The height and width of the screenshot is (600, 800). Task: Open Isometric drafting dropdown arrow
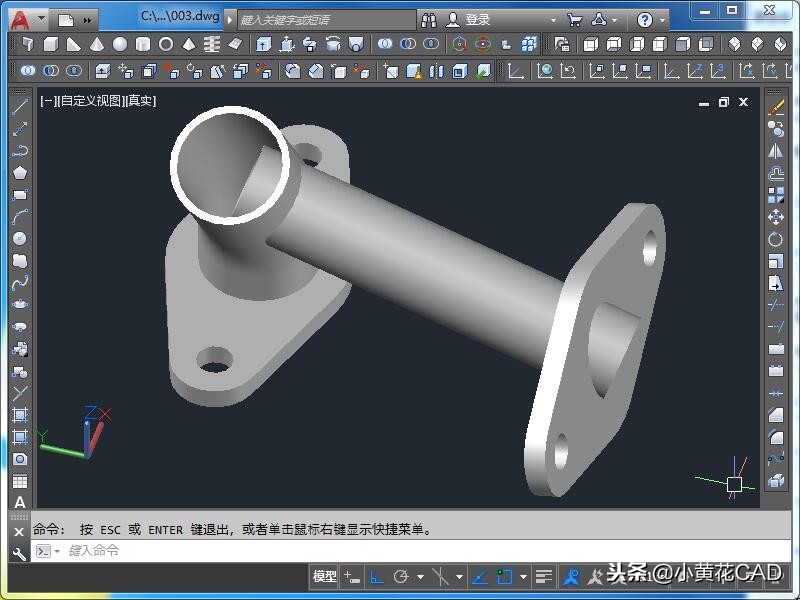pyautogui.click(x=459, y=577)
